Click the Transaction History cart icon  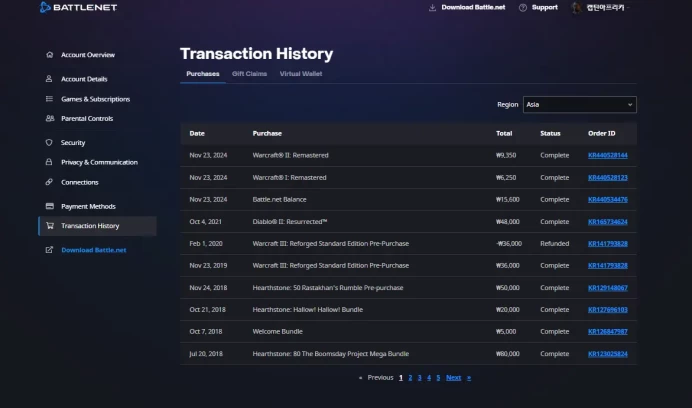coord(50,226)
